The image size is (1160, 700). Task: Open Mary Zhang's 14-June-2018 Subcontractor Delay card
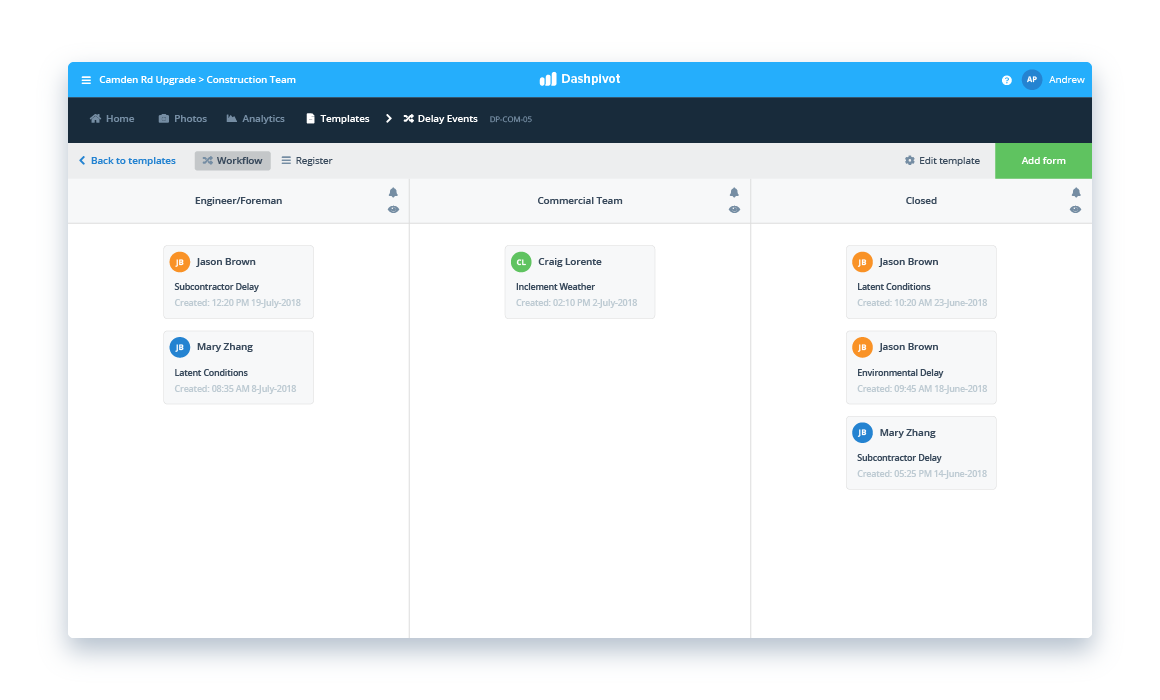point(921,453)
